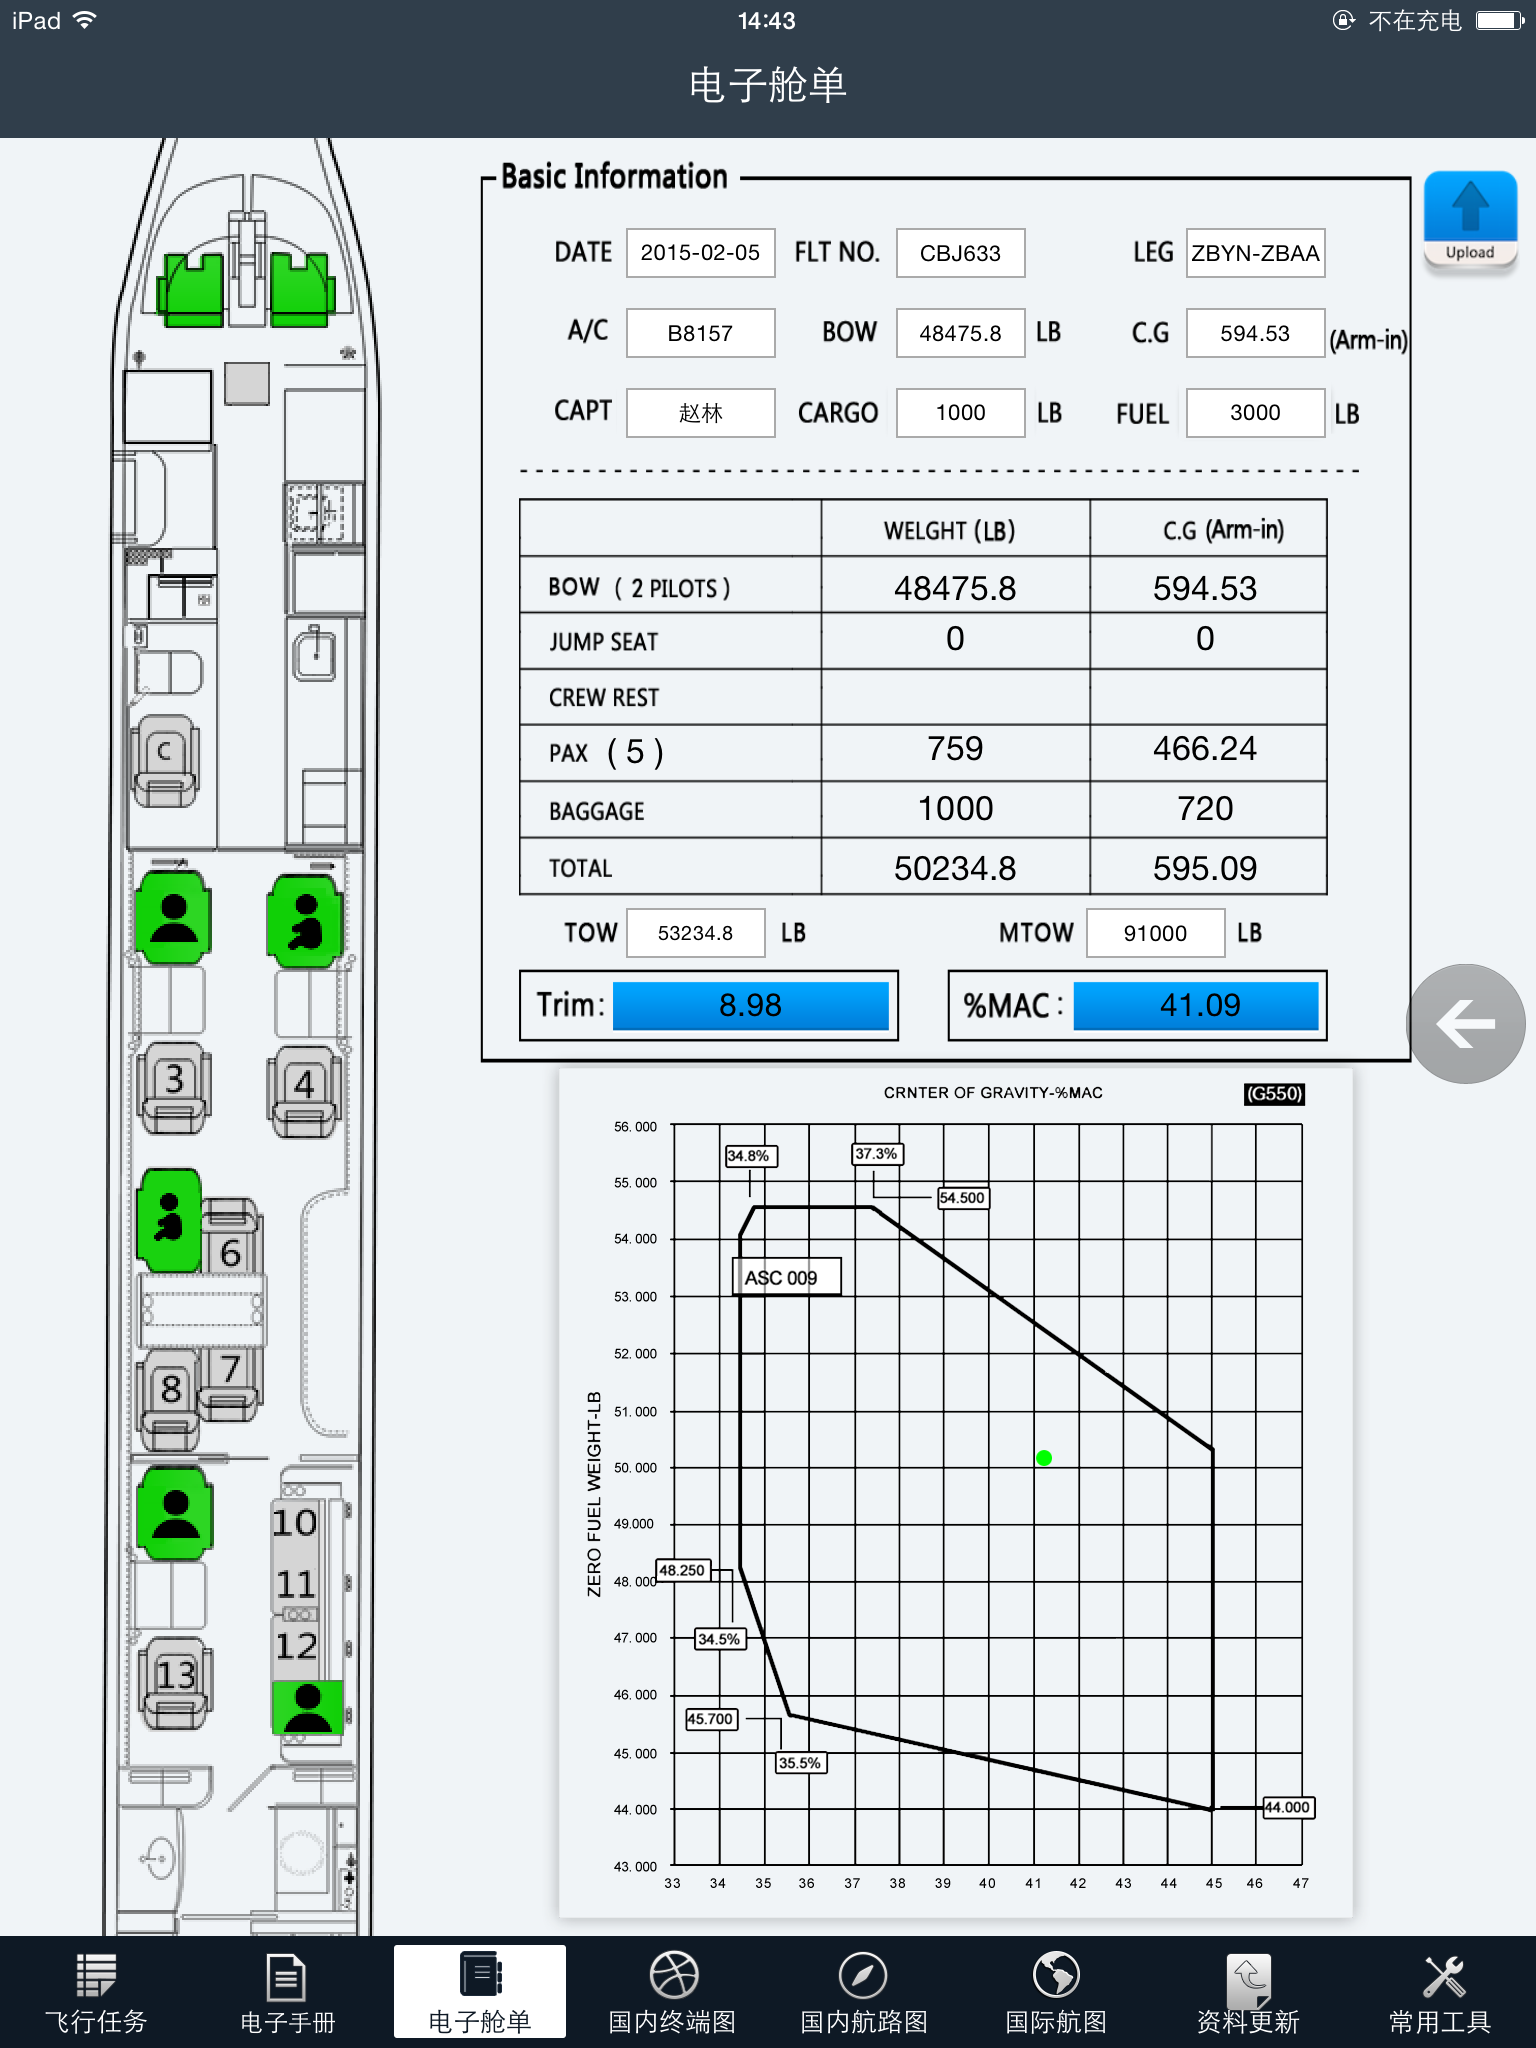Select passenger seat 13

click(175, 1683)
